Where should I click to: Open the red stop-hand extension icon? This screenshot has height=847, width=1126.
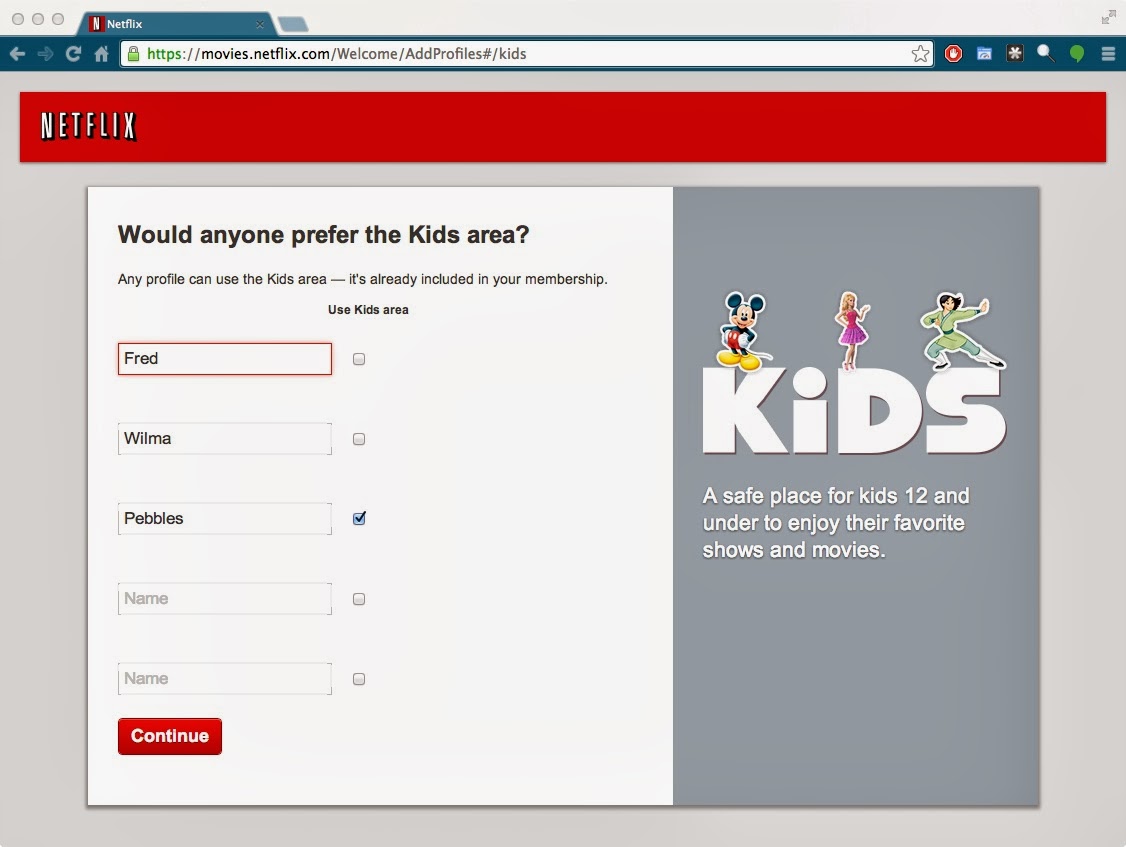coord(953,54)
